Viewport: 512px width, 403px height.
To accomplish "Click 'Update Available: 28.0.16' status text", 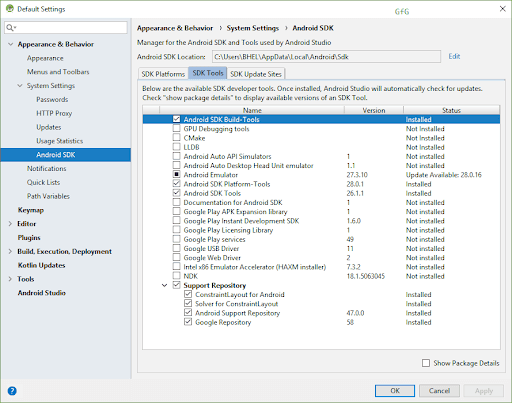I will pos(443,175).
